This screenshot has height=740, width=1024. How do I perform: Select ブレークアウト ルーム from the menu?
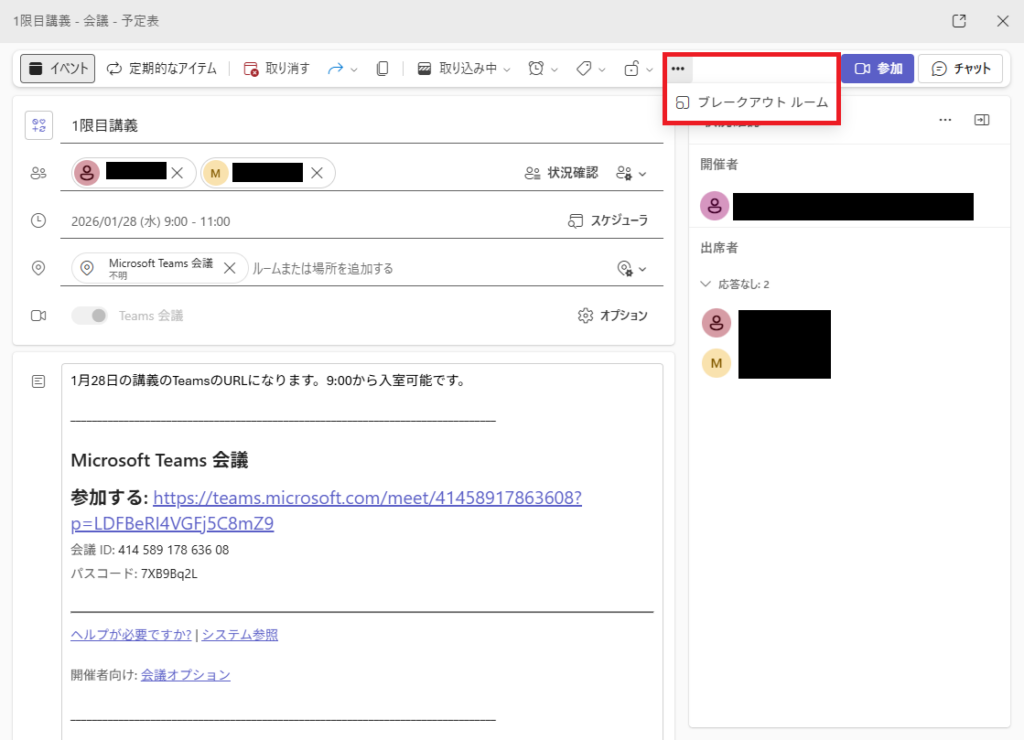tap(752, 103)
